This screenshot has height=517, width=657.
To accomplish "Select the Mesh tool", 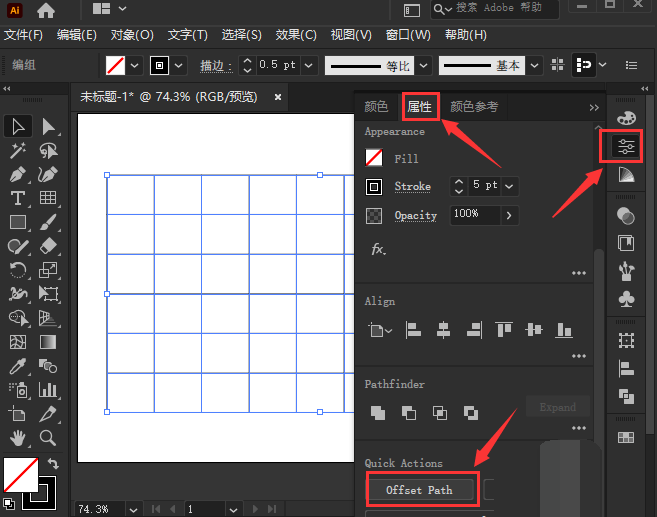I will pos(18,342).
